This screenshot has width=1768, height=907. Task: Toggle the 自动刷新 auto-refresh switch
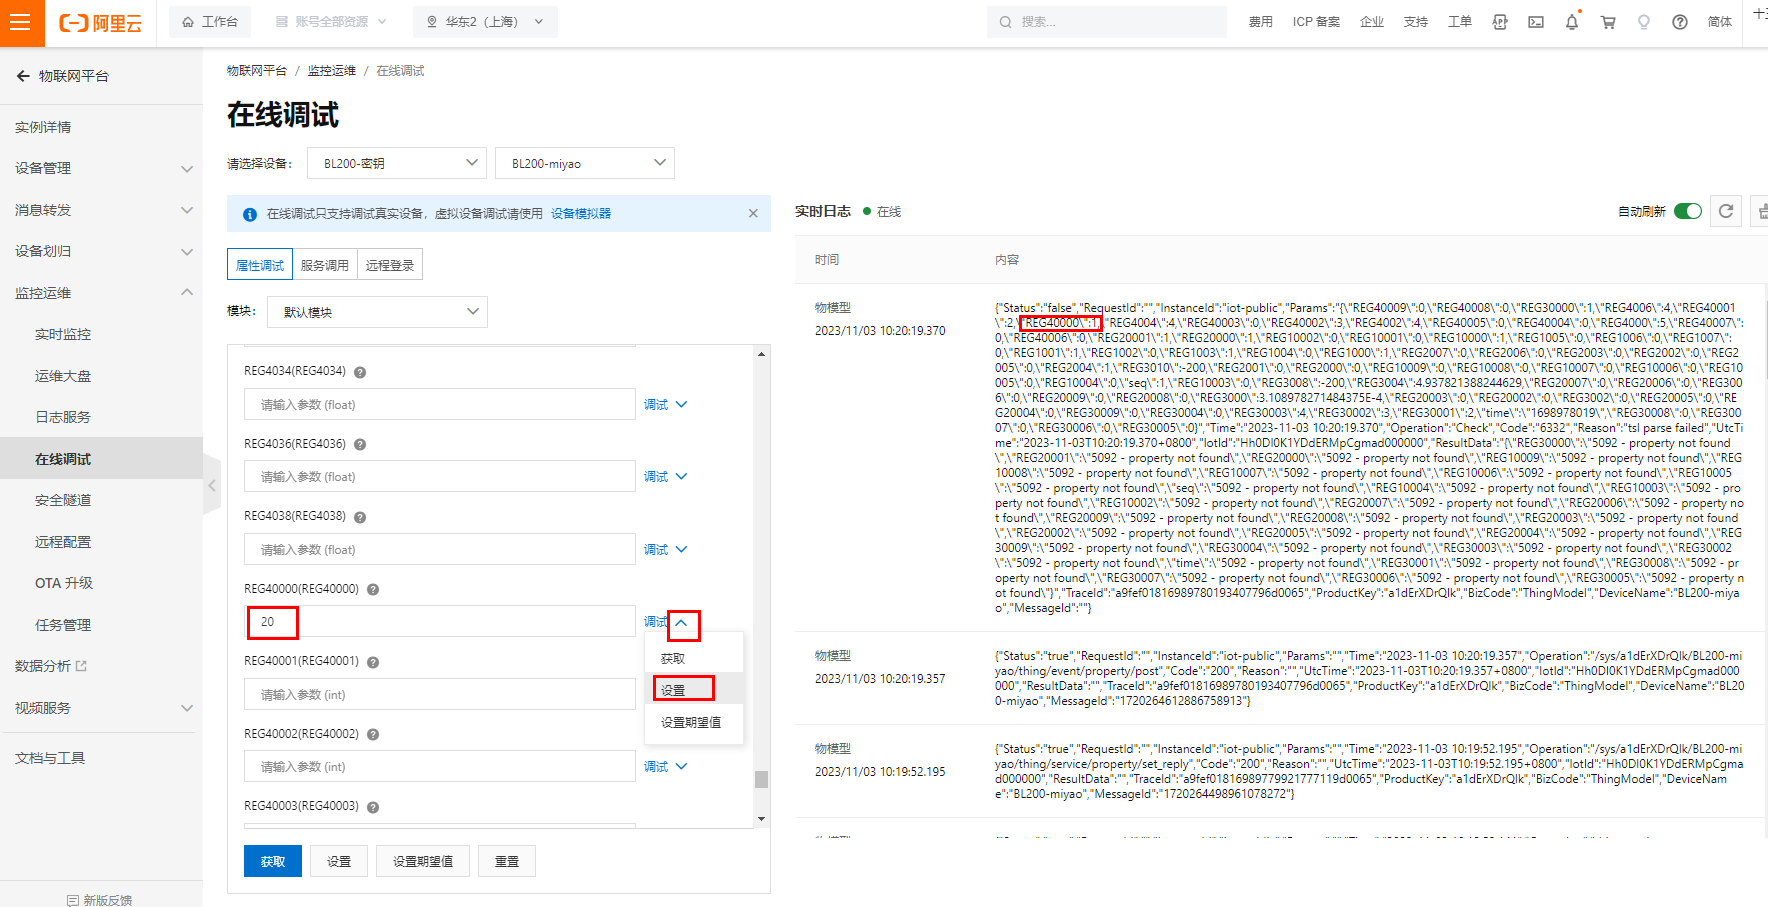tap(1688, 211)
